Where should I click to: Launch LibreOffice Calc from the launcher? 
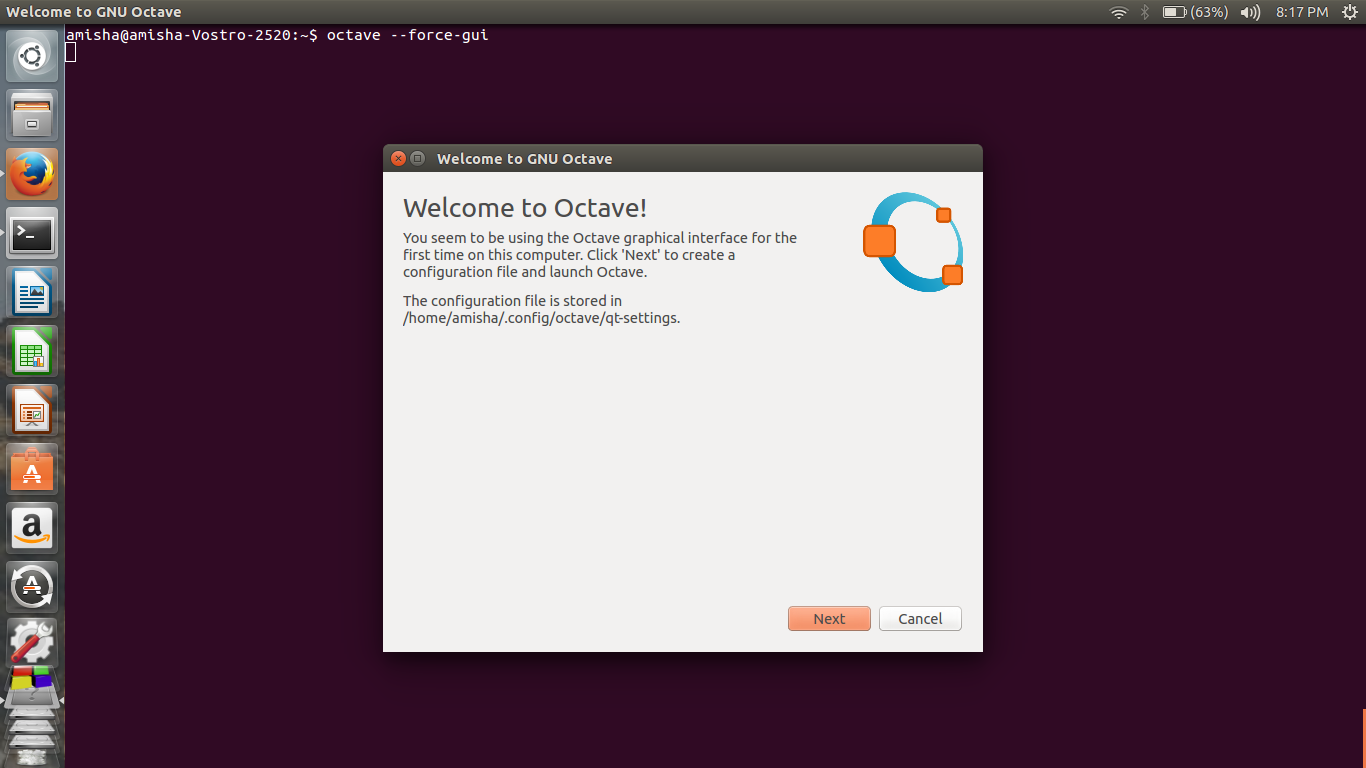32,351
